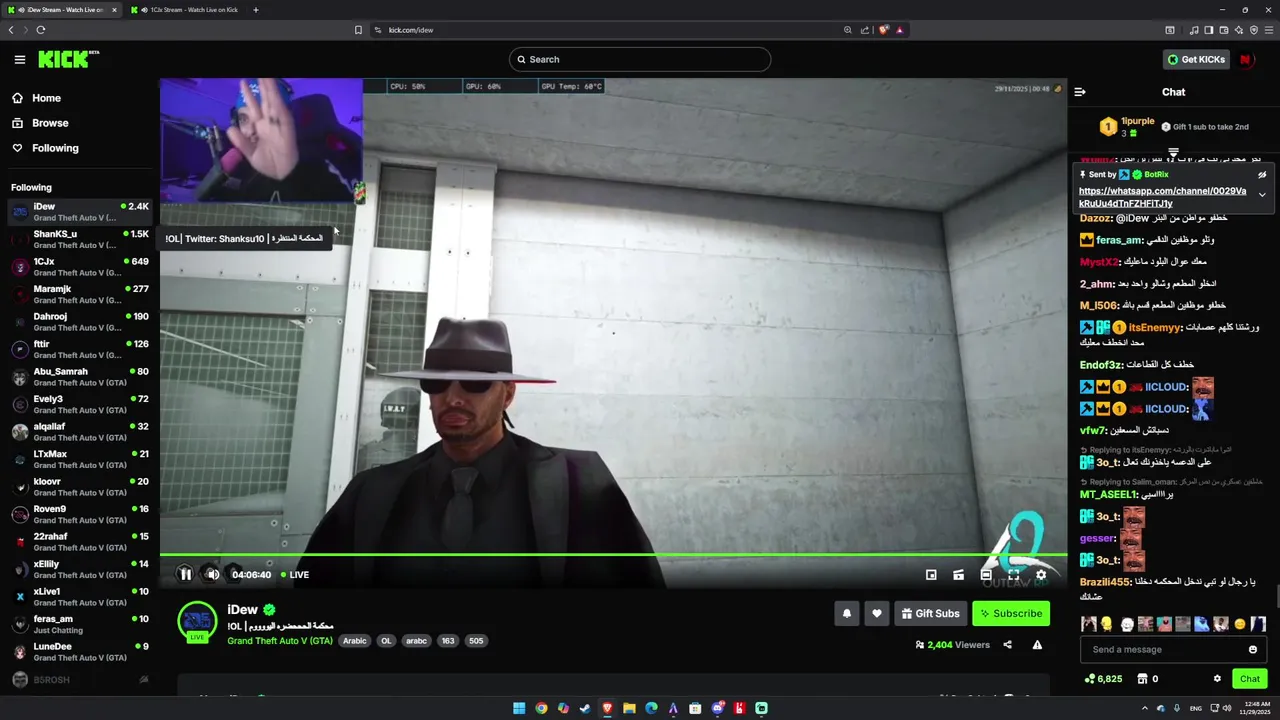Mute the stream volume
The height and width of the screenshot is (720, 1280).
click(x=212, y=574)
